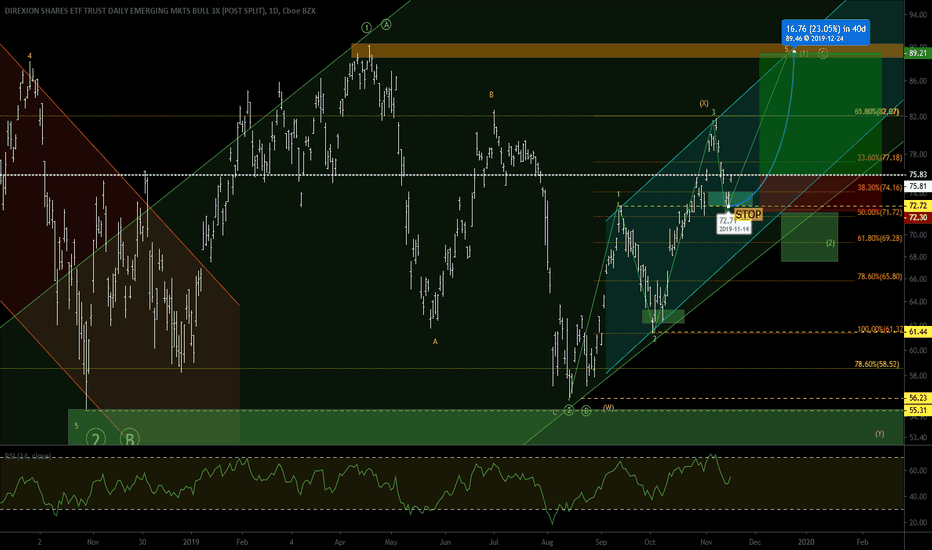Select the white 75.81 current price label
Viewport: 932px width, 550px height.
click(918, 186)
